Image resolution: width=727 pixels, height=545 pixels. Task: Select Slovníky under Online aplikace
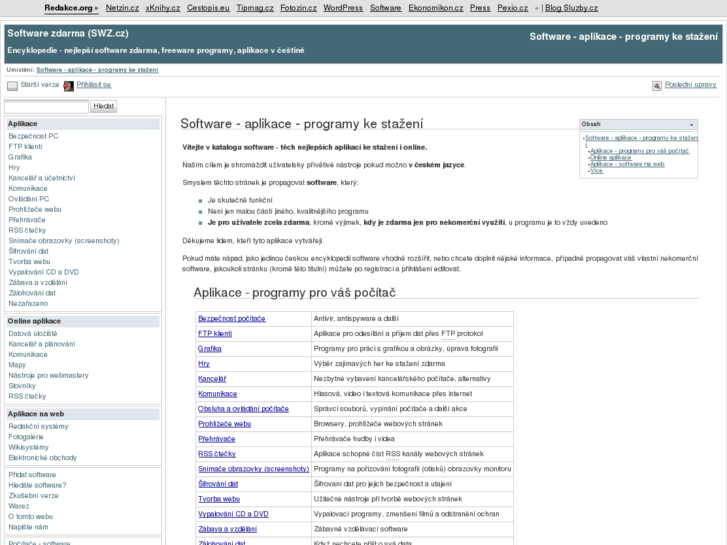click(22, 385)
